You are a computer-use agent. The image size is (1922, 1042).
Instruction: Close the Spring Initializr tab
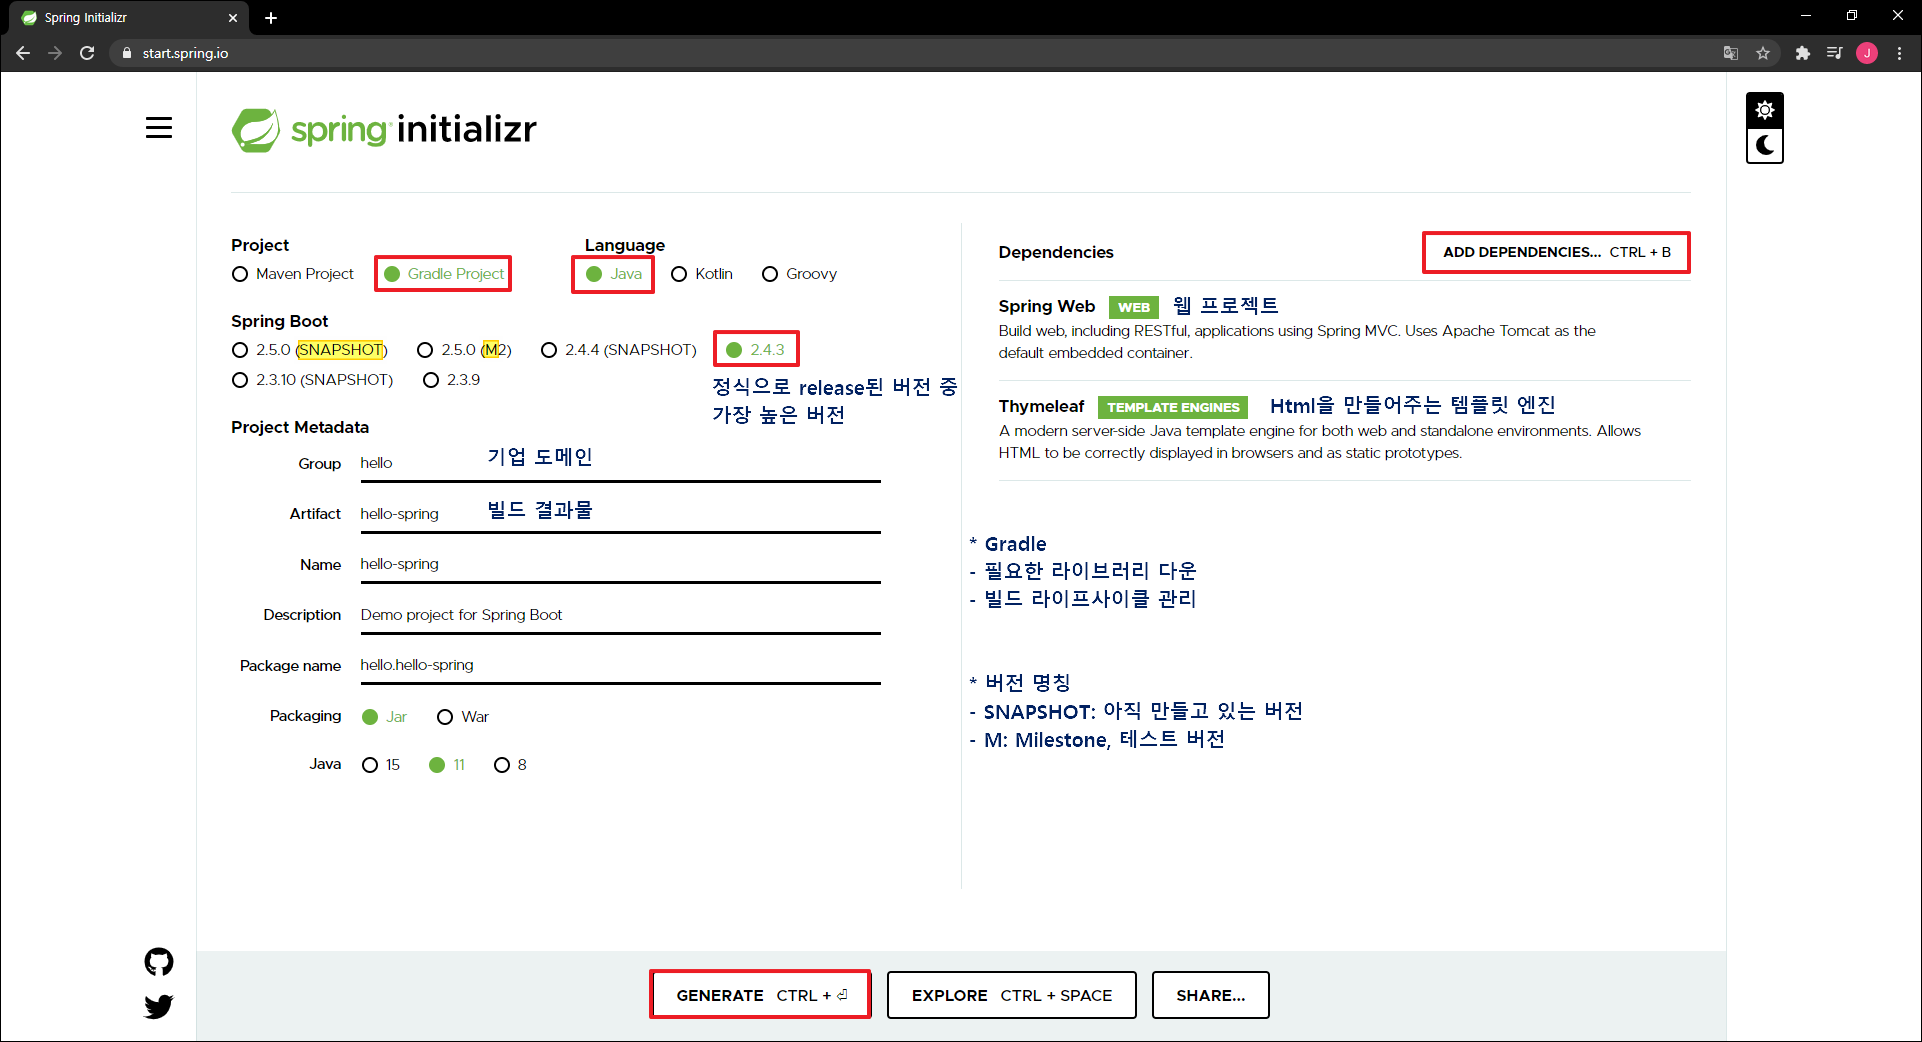click(233, 18)
